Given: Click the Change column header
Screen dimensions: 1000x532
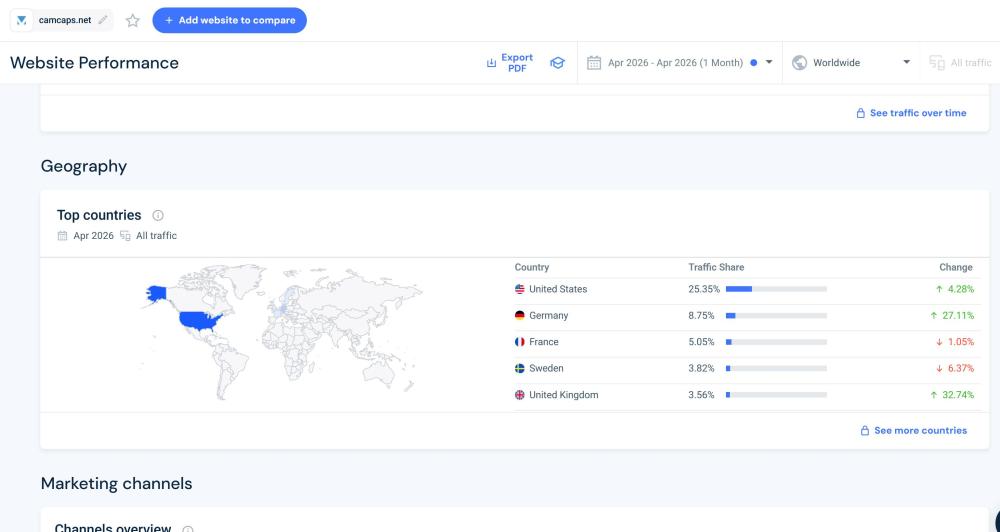Looking at the screenshot, I should pyautogui.click(x=955, y=267).
